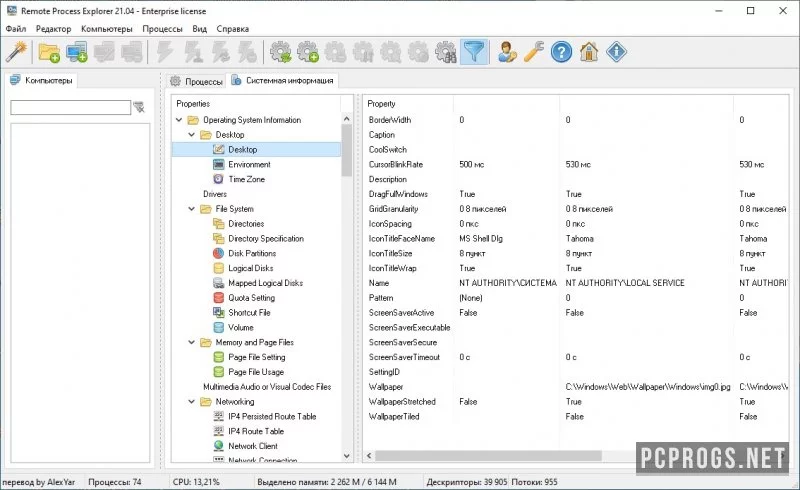
Task: Select Multimedia Audio or Visual Codec Files
Action: pyautogui.click(x=267, y=386)
